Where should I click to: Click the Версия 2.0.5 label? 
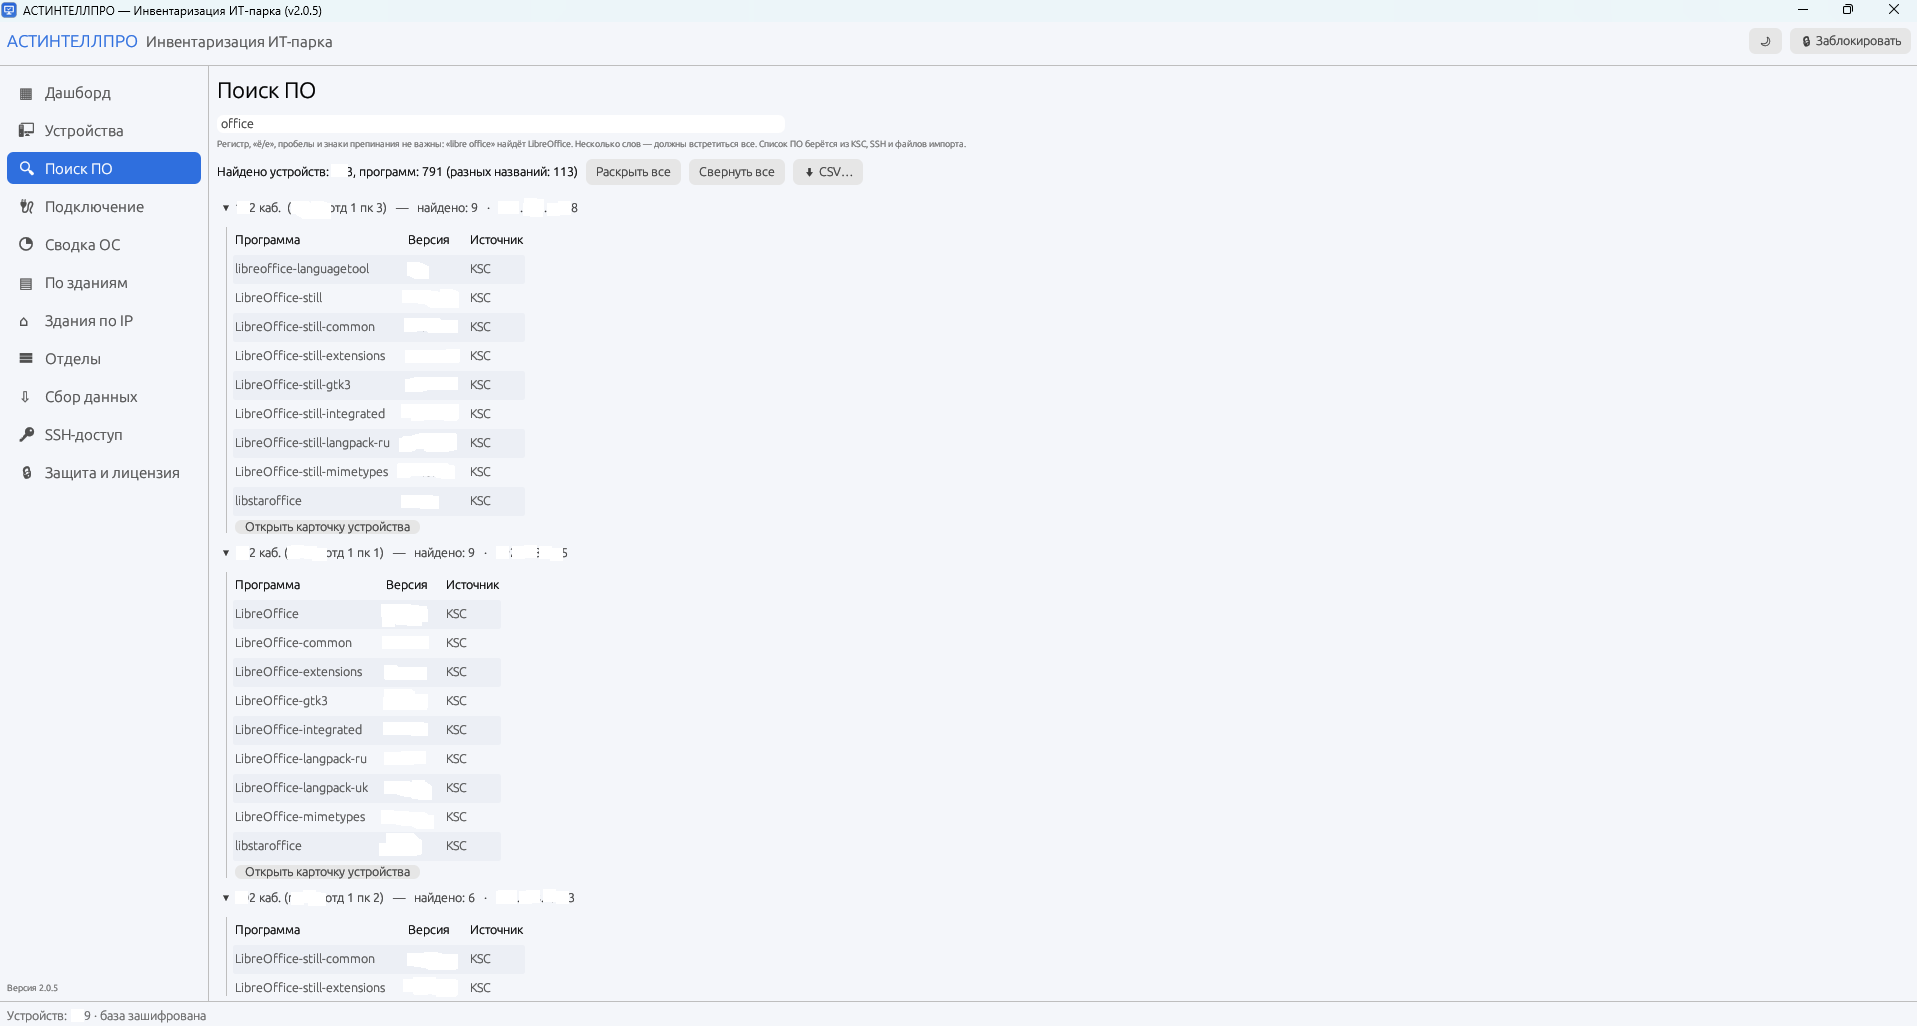pyautogui.click(x=32, y=988)
